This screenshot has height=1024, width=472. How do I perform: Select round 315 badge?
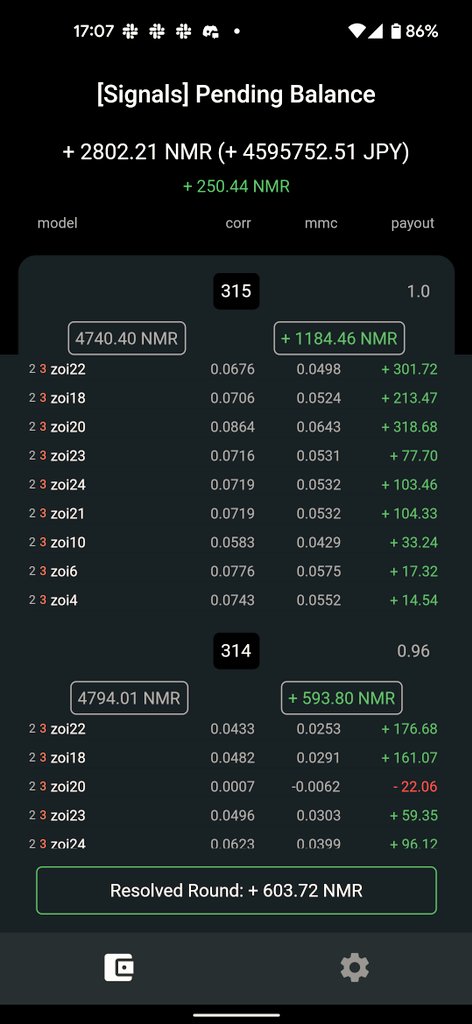[x=236, y=291]
